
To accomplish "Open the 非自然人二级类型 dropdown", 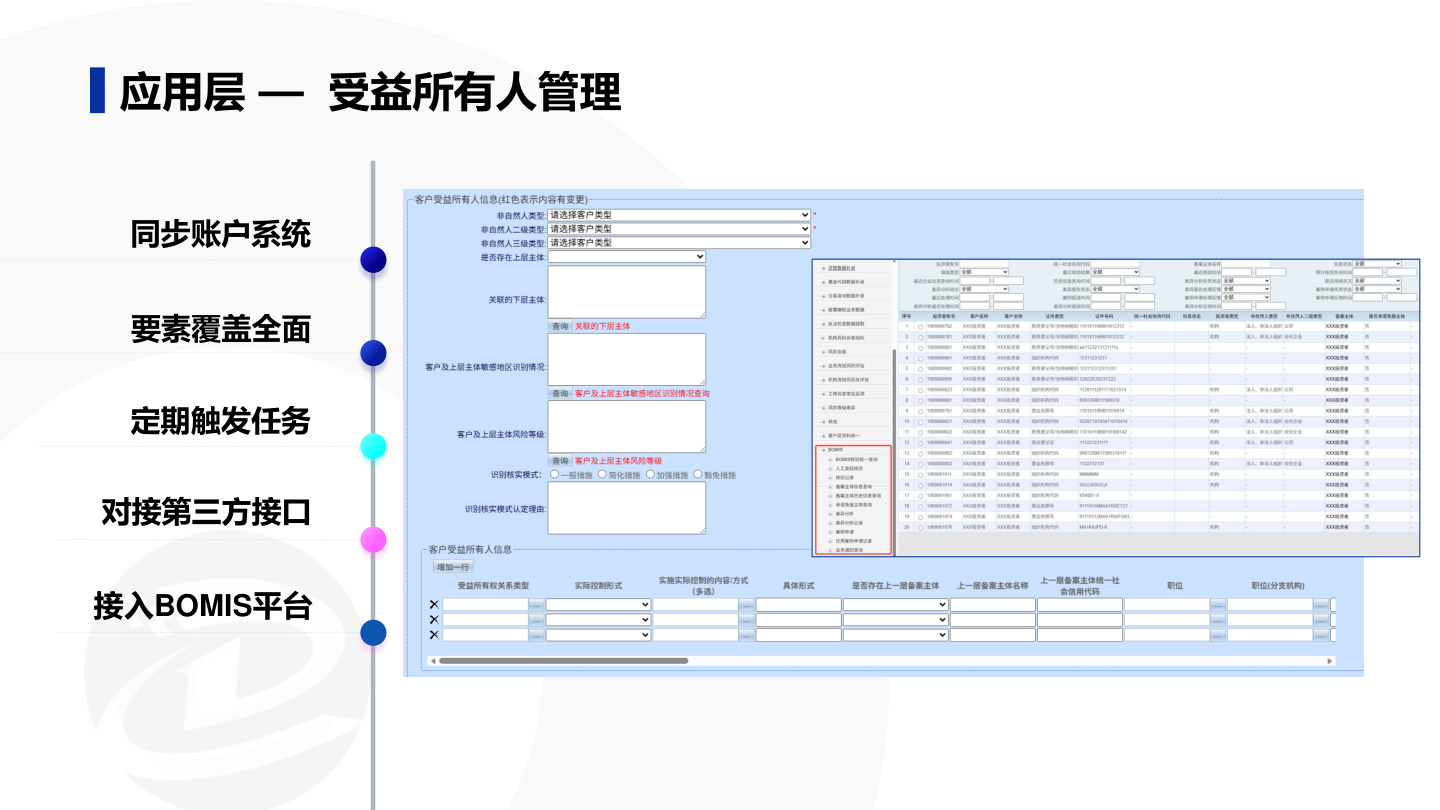I will 679,229.
